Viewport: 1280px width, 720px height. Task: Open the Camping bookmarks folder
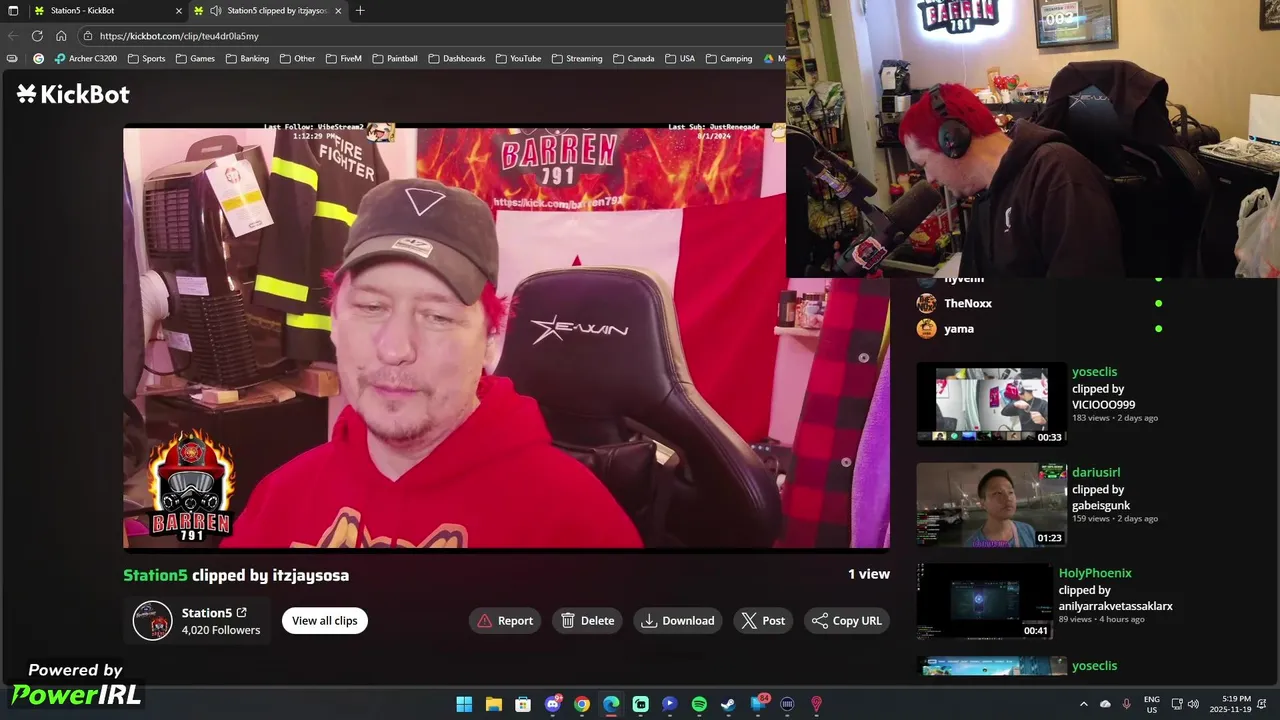(728, 59)
